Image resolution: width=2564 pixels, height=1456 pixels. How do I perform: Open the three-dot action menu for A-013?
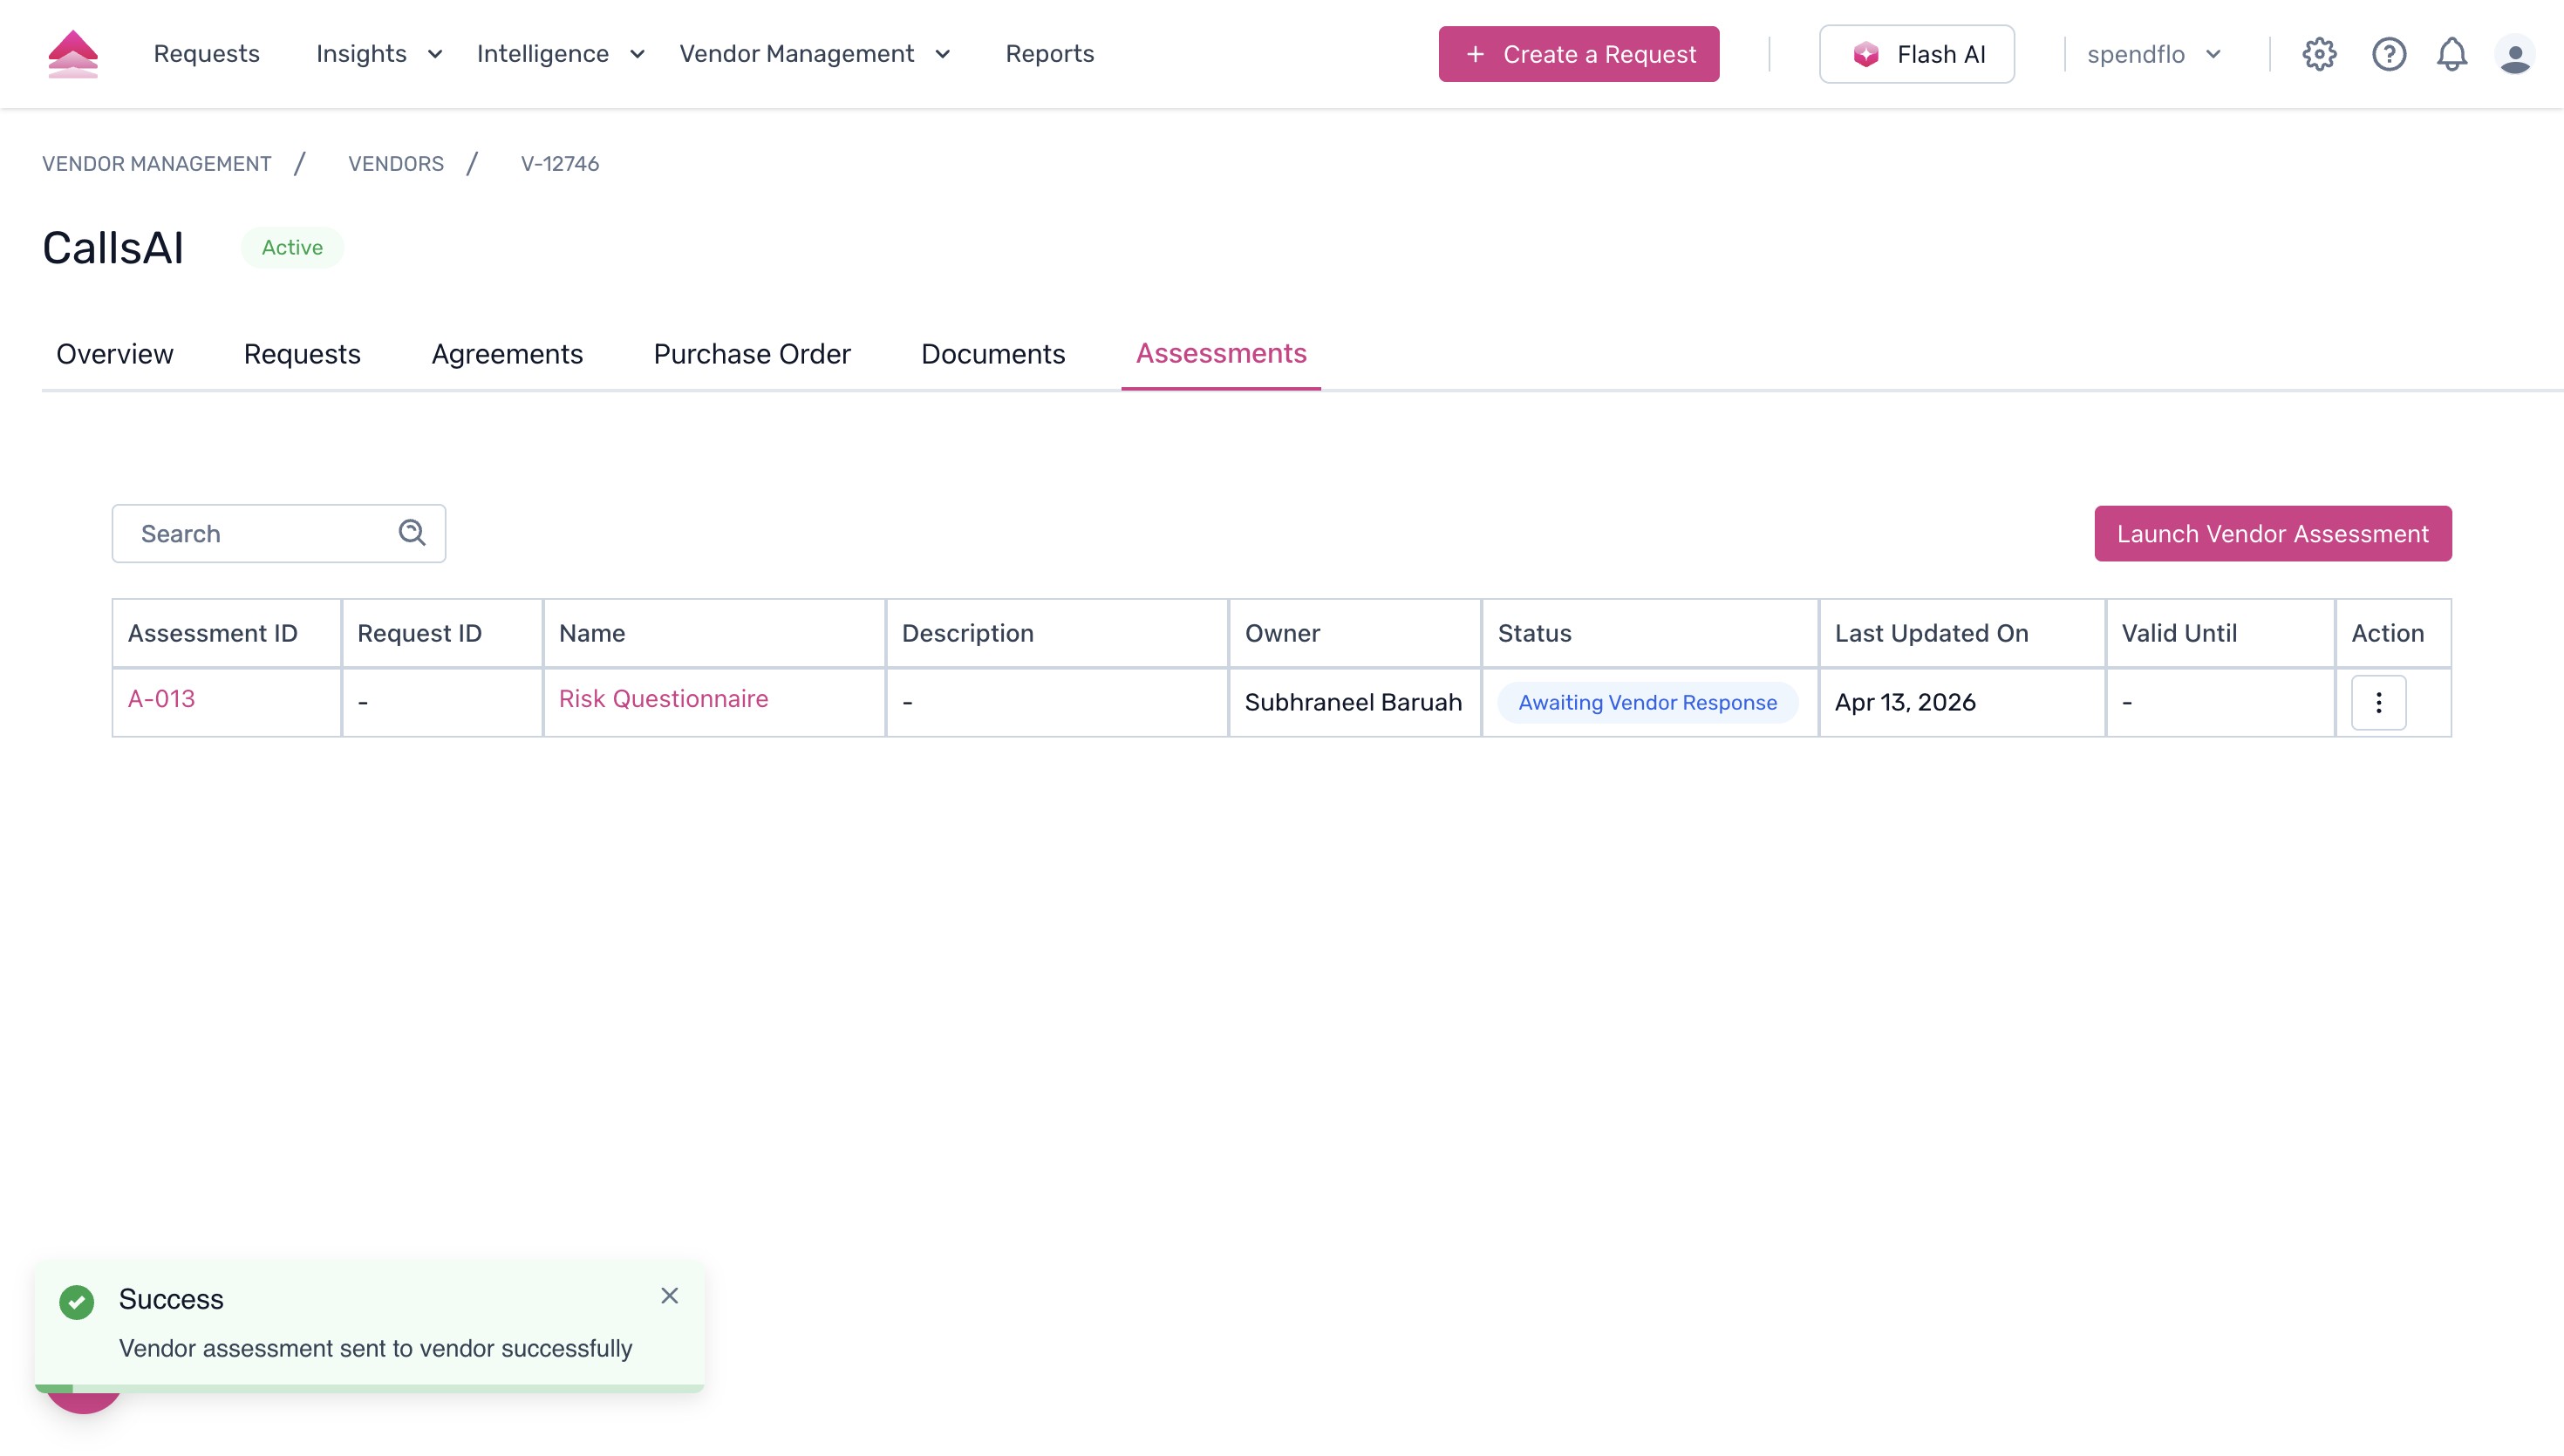point(2378,702)
